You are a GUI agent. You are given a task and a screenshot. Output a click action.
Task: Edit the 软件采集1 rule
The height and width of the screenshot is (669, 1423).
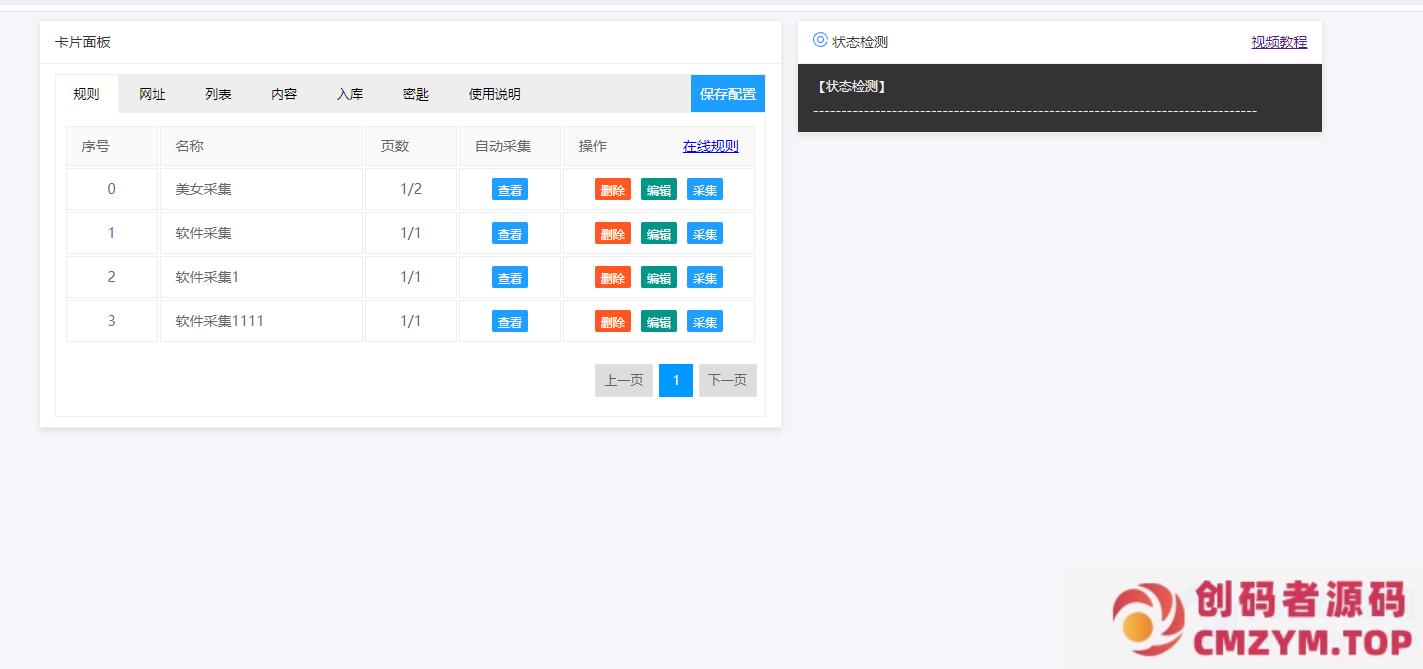point(658,278)
